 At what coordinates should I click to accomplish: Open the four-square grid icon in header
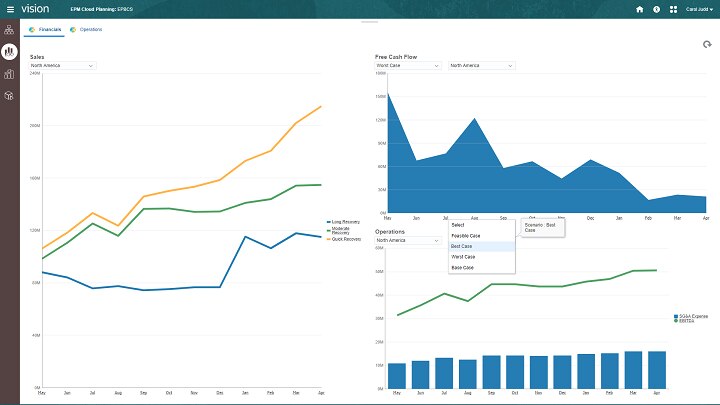pos(673,9)
